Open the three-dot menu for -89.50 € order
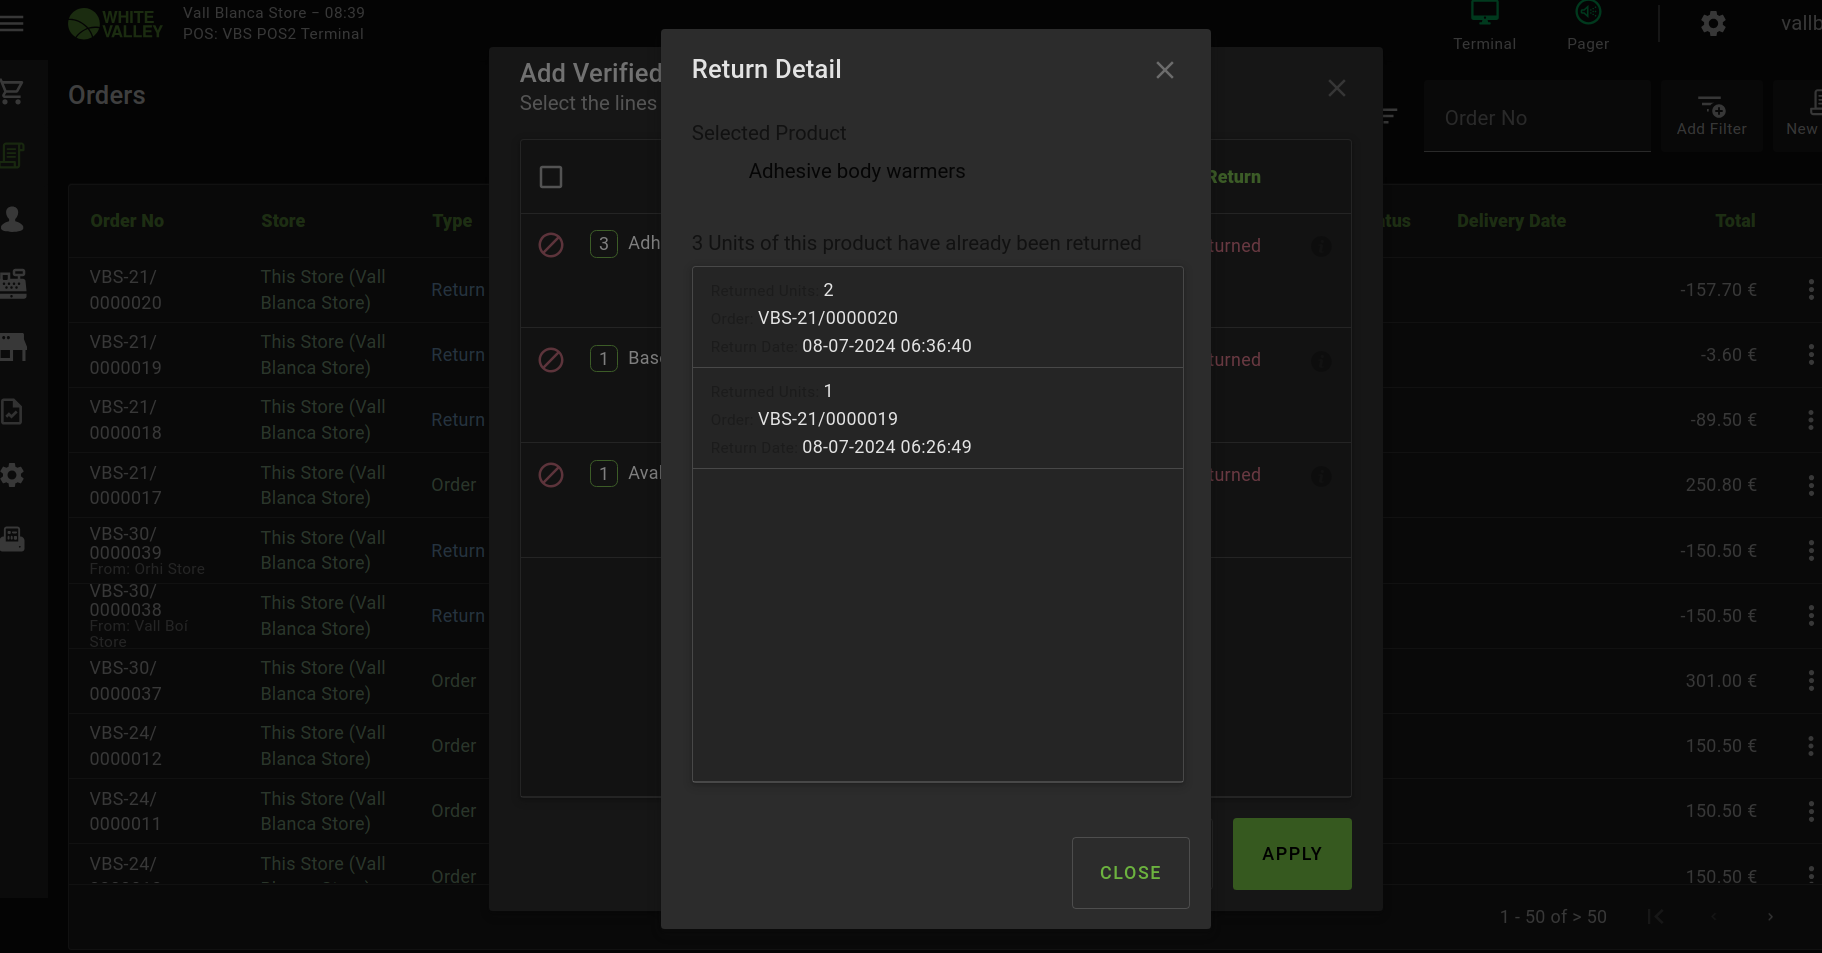Viewport: 1822px width, 953px height. tap(1810, 420)
